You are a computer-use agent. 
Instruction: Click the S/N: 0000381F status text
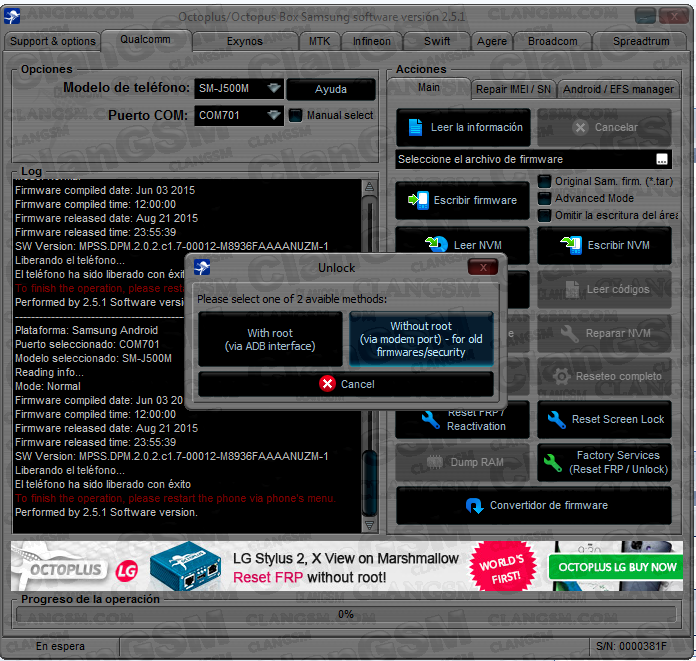(x=631, y=646)
